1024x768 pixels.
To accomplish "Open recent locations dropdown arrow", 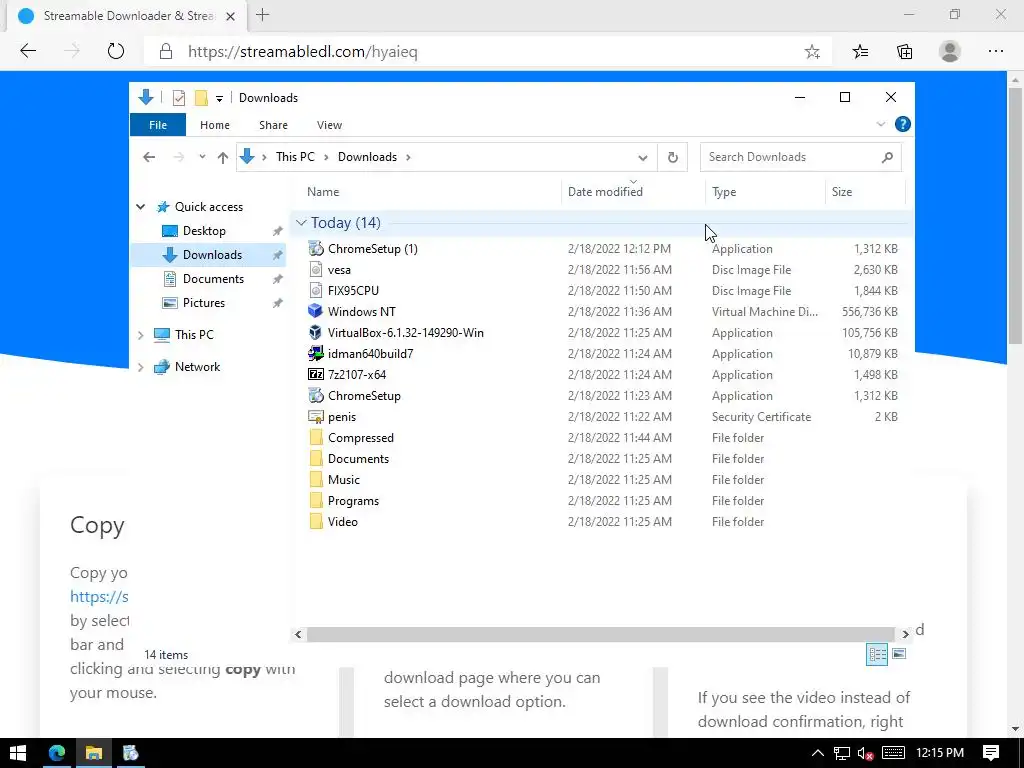I will click(202, 157).
